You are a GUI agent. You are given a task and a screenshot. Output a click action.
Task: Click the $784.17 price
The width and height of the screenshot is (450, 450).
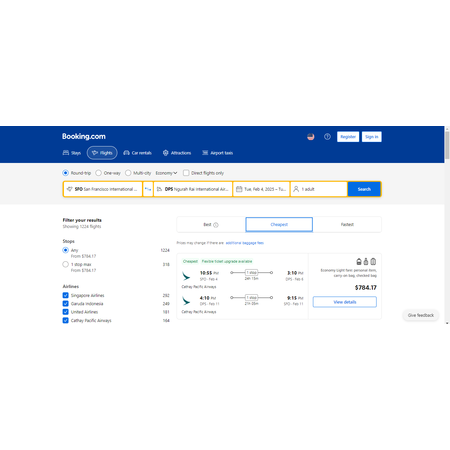[x=366, y=288]
